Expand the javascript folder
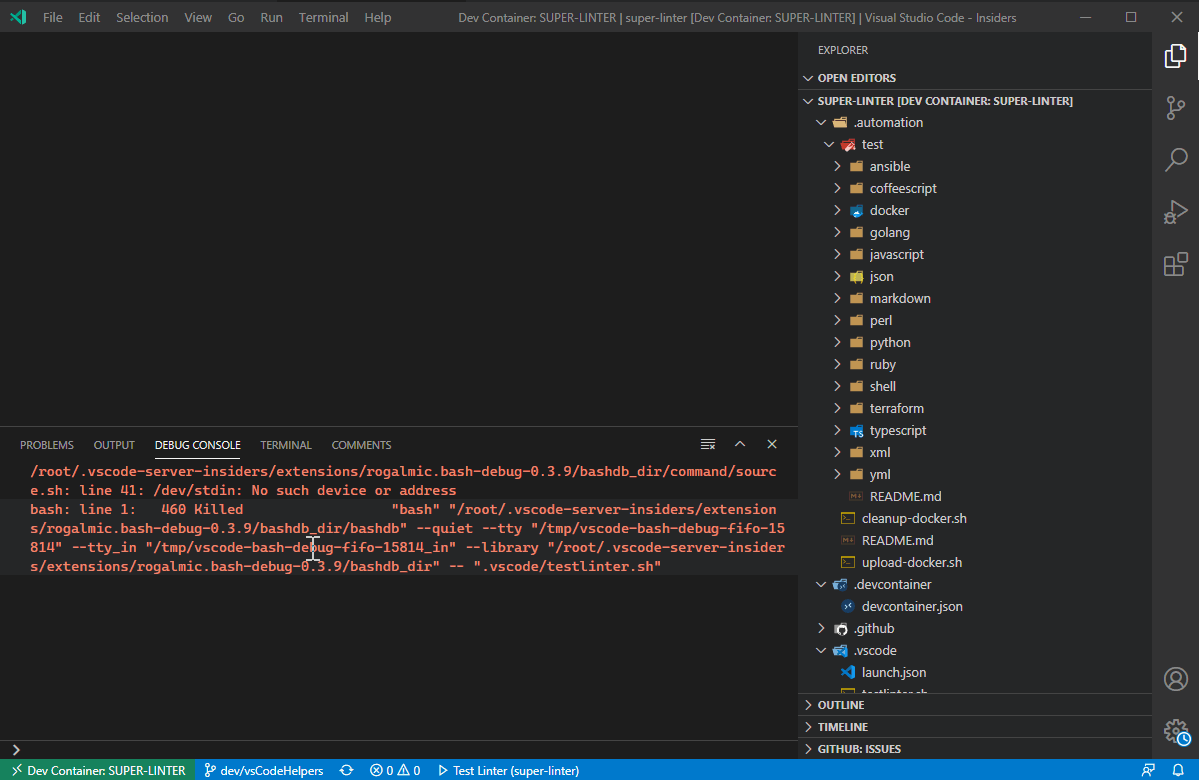This screenshot has width=1199, height=780. [x=975, y=255]
